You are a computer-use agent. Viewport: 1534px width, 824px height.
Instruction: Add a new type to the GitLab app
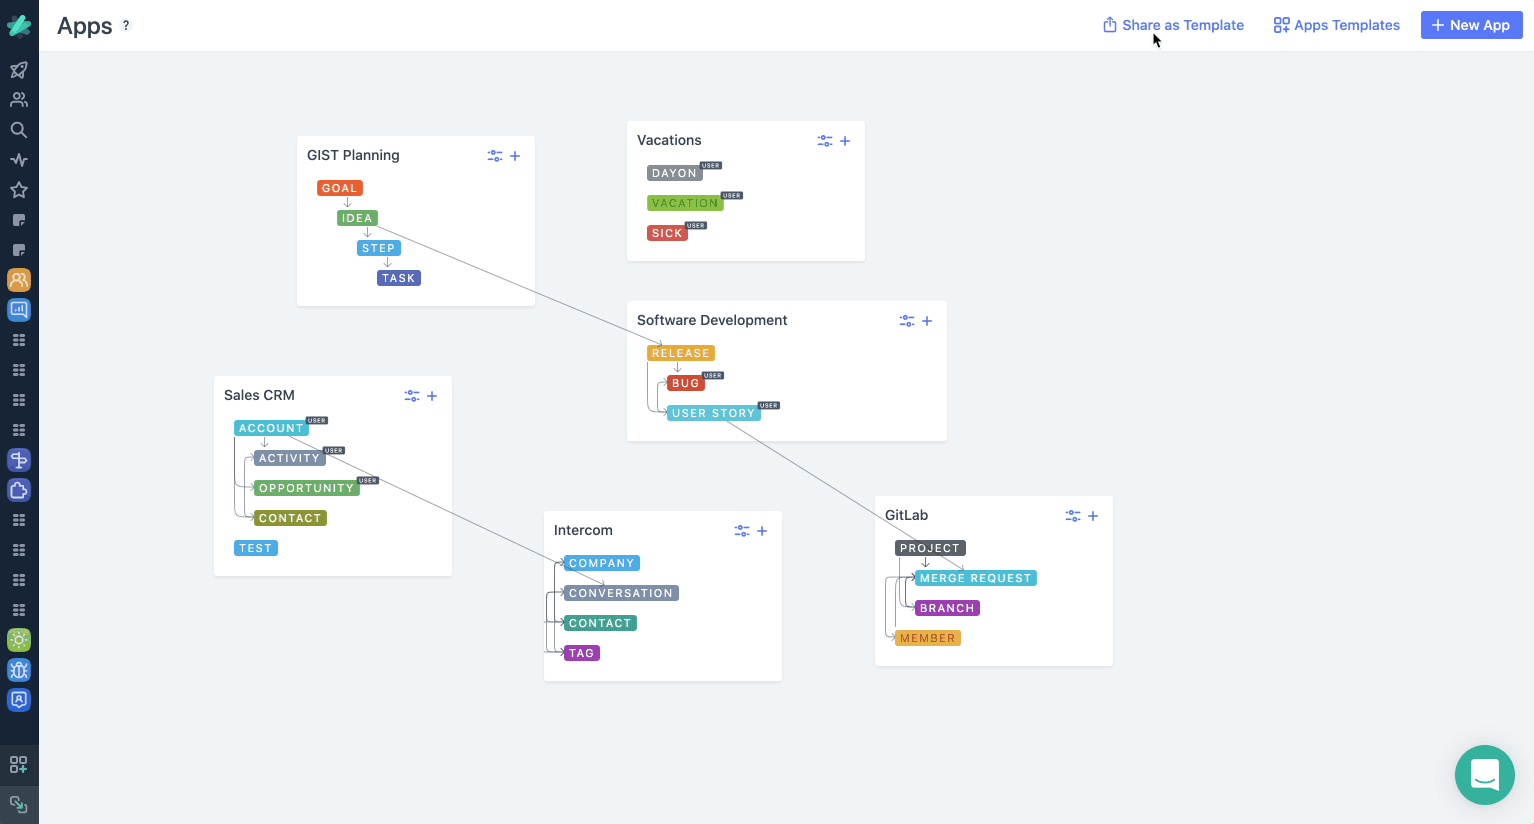(1092, 516)
